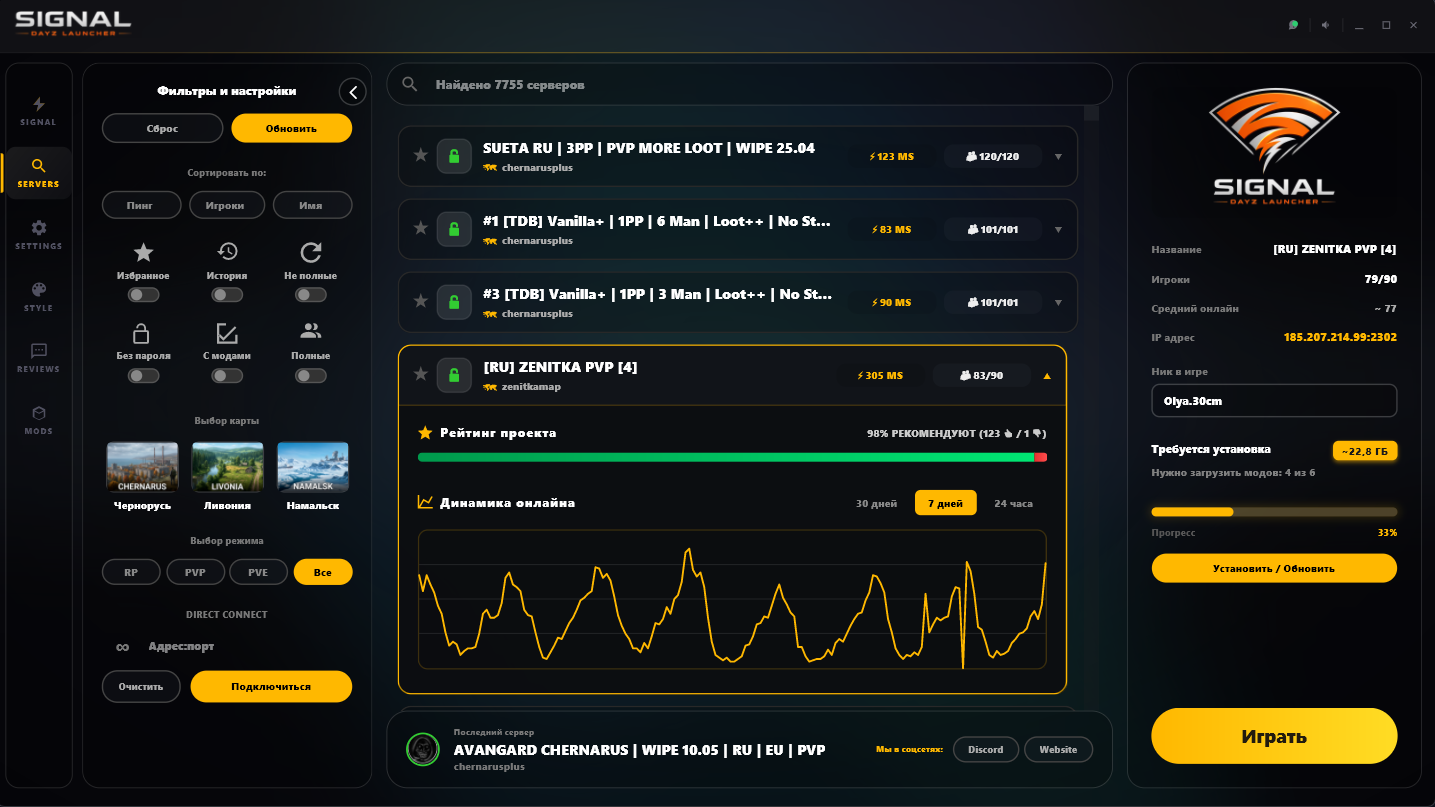Select the RP mode filter

coord(131,572)
